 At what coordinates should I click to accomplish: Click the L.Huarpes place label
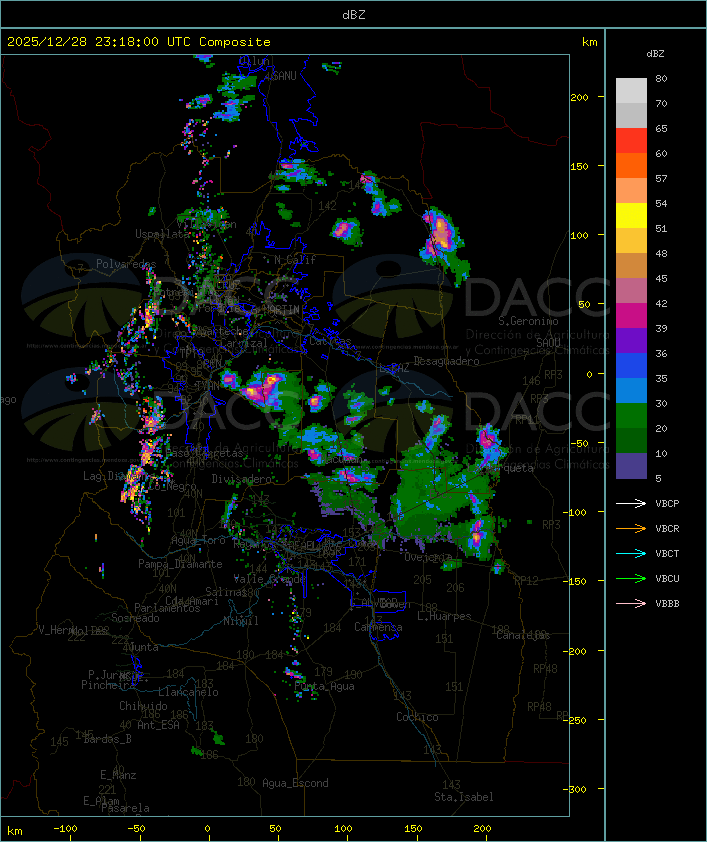(x=444, y=616)
